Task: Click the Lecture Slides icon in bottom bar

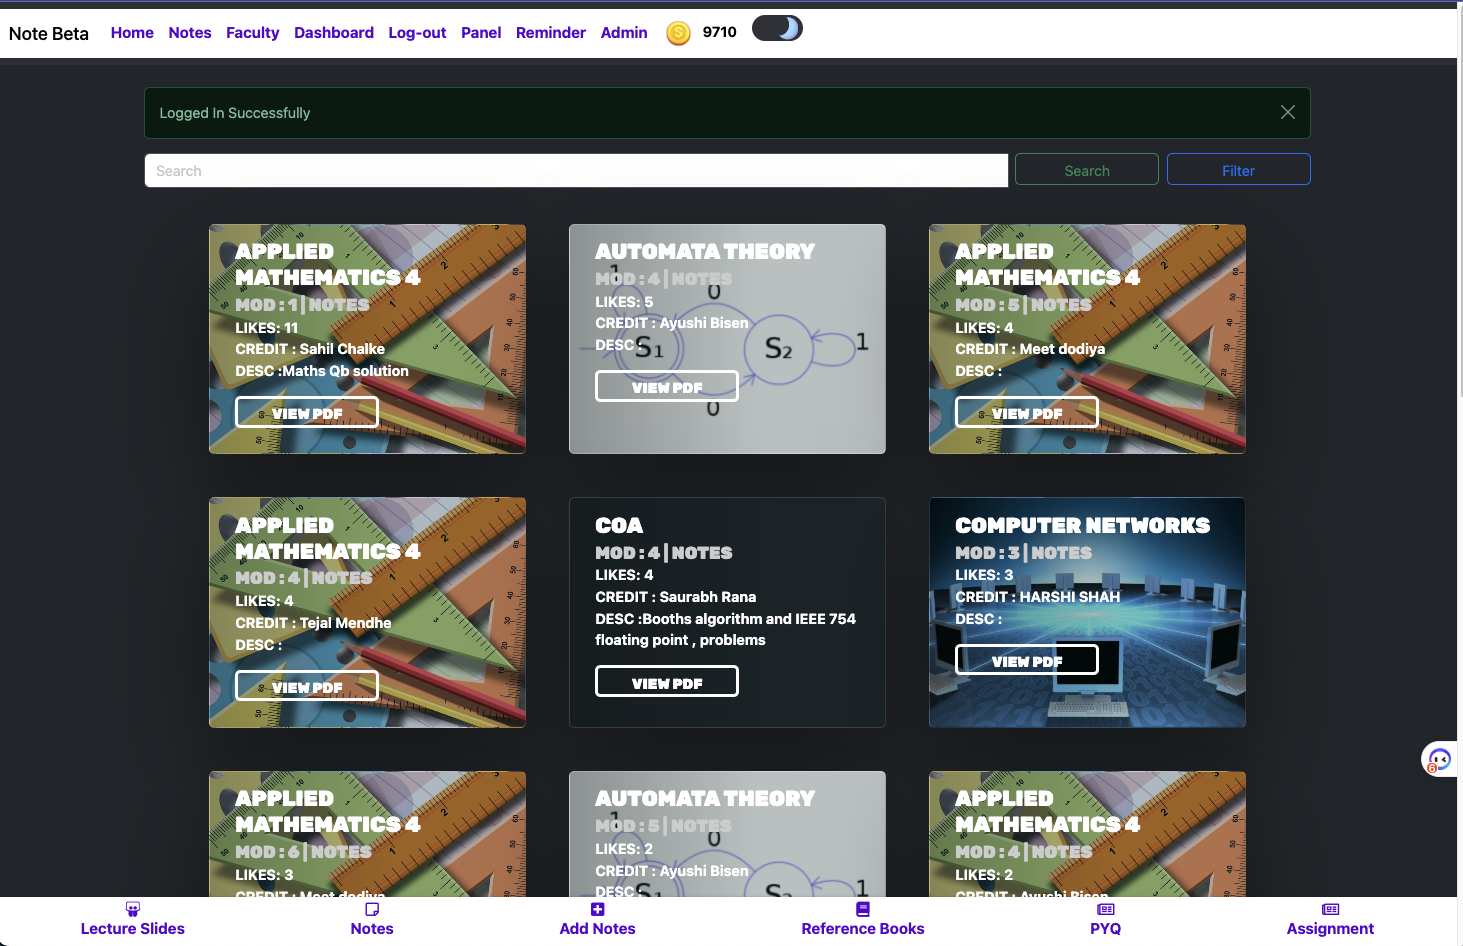Action: [133, 909]
